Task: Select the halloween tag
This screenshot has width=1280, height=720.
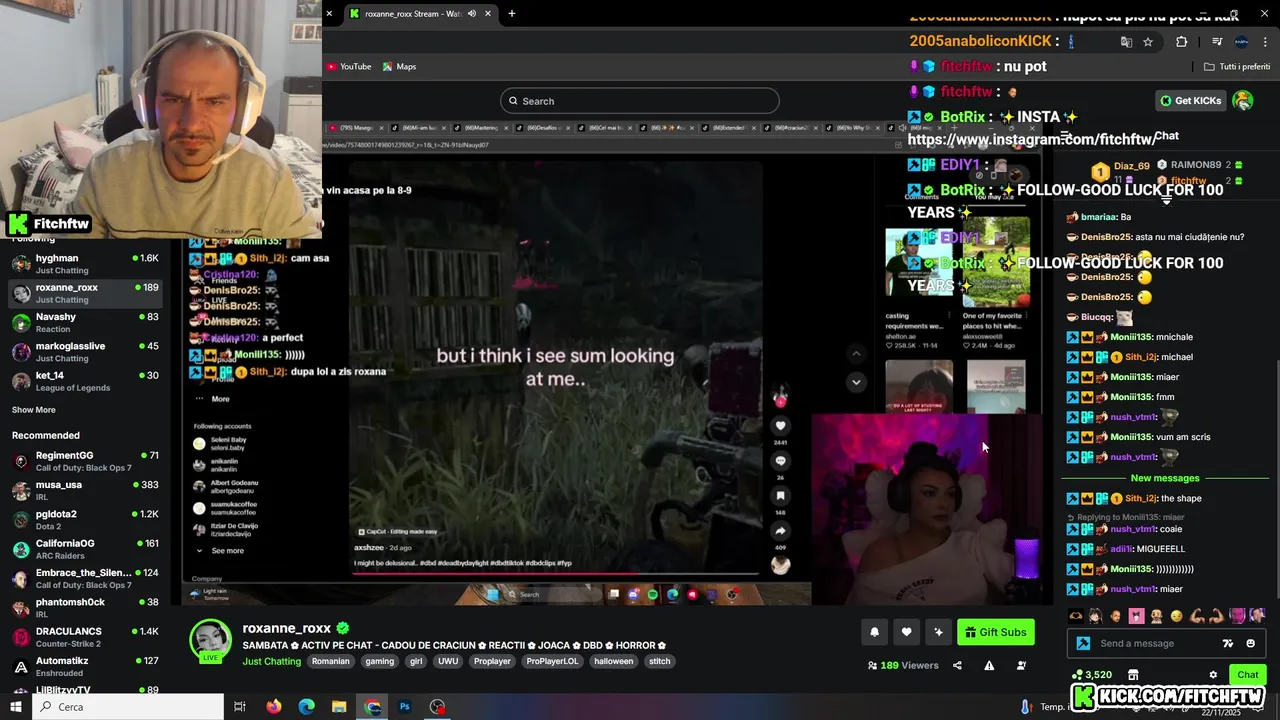Action: pyautogui.click(x=613, y=661)
